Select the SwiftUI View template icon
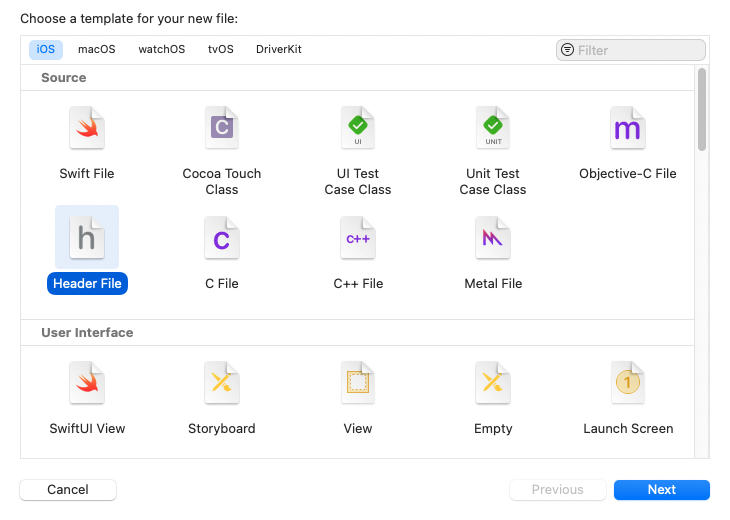The width and height of the screenshot is (730, 520). tap(87, 383)
